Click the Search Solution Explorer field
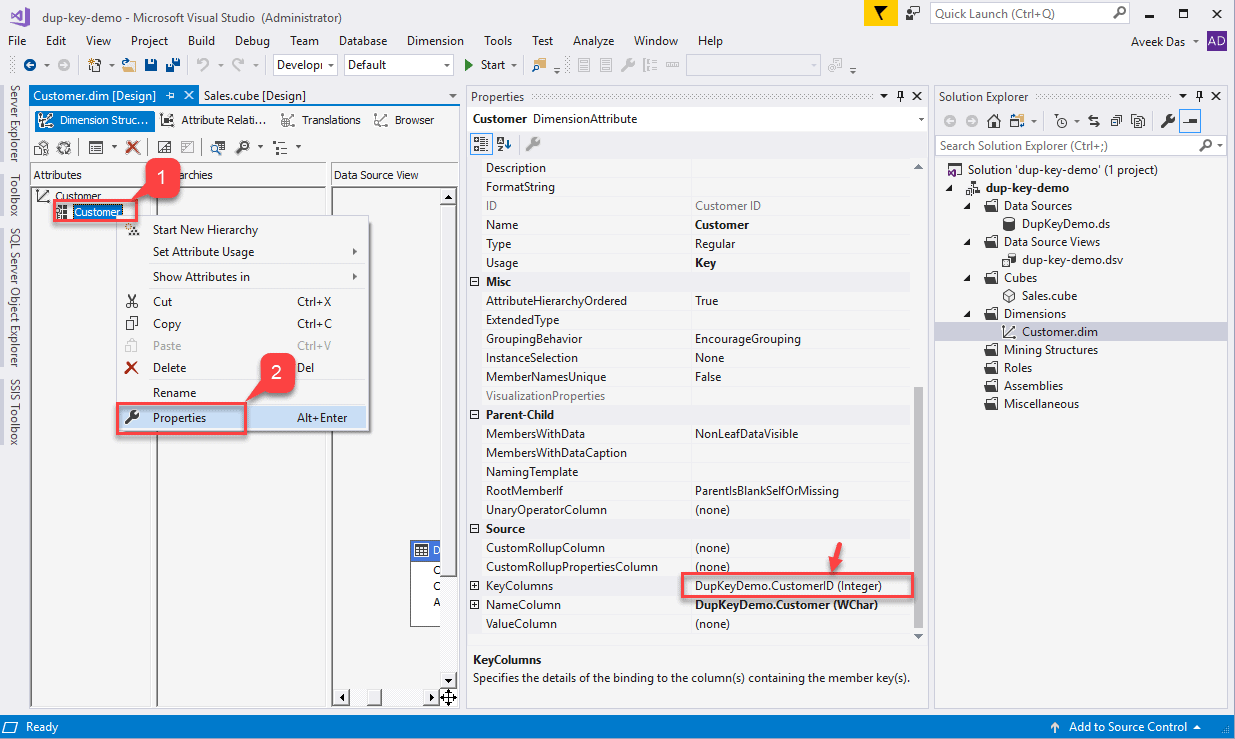Screen dimensions: 1235x739 pos(1080,146)
